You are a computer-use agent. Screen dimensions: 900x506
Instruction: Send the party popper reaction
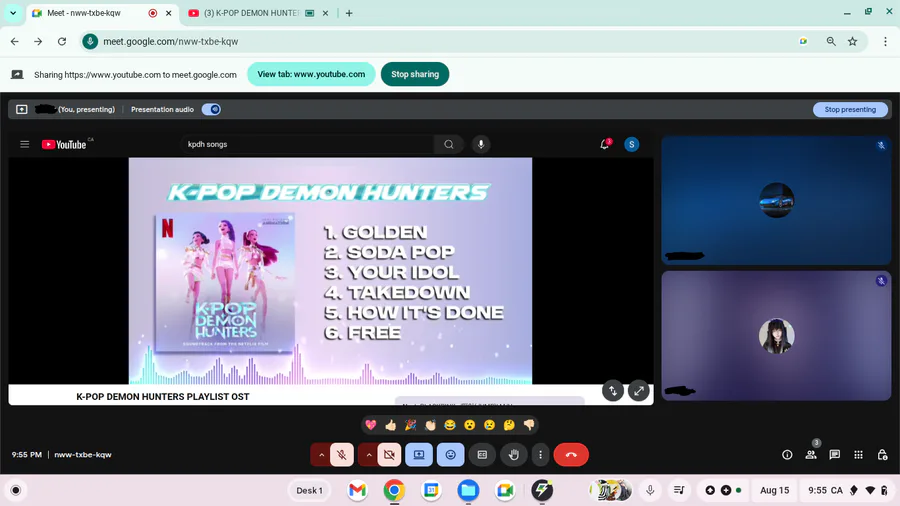coord(410,425)
